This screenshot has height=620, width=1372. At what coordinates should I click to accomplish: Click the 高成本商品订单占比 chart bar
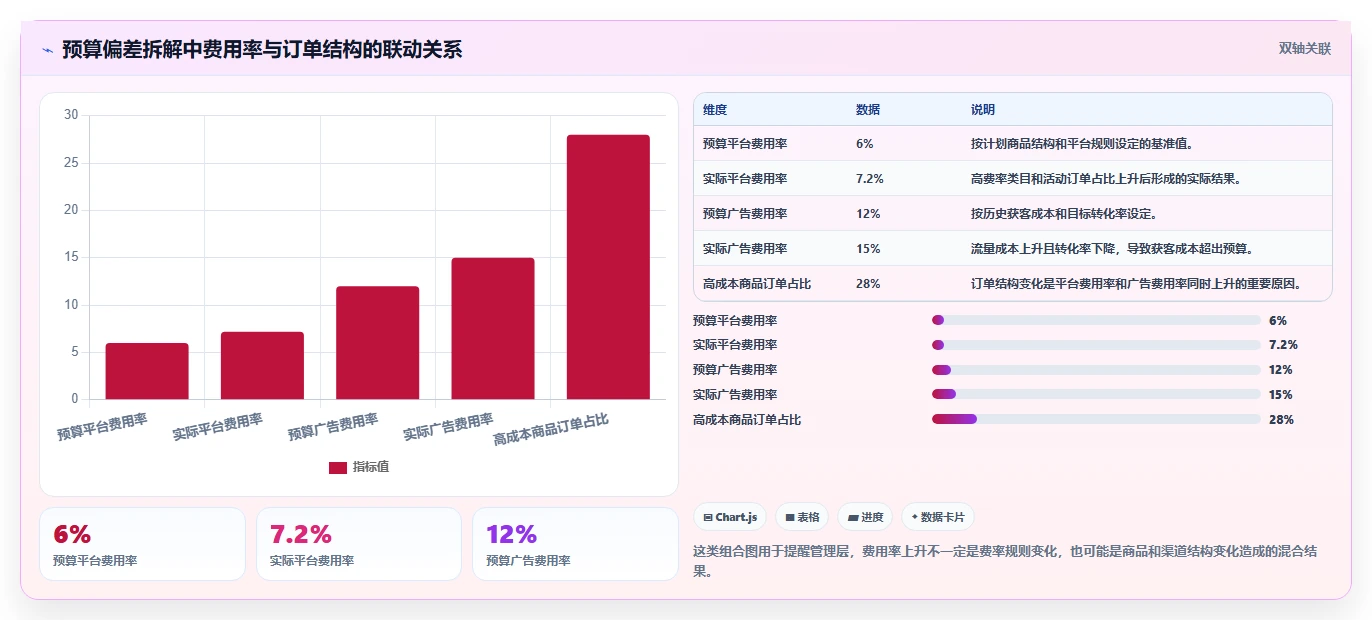coord(608,267)
